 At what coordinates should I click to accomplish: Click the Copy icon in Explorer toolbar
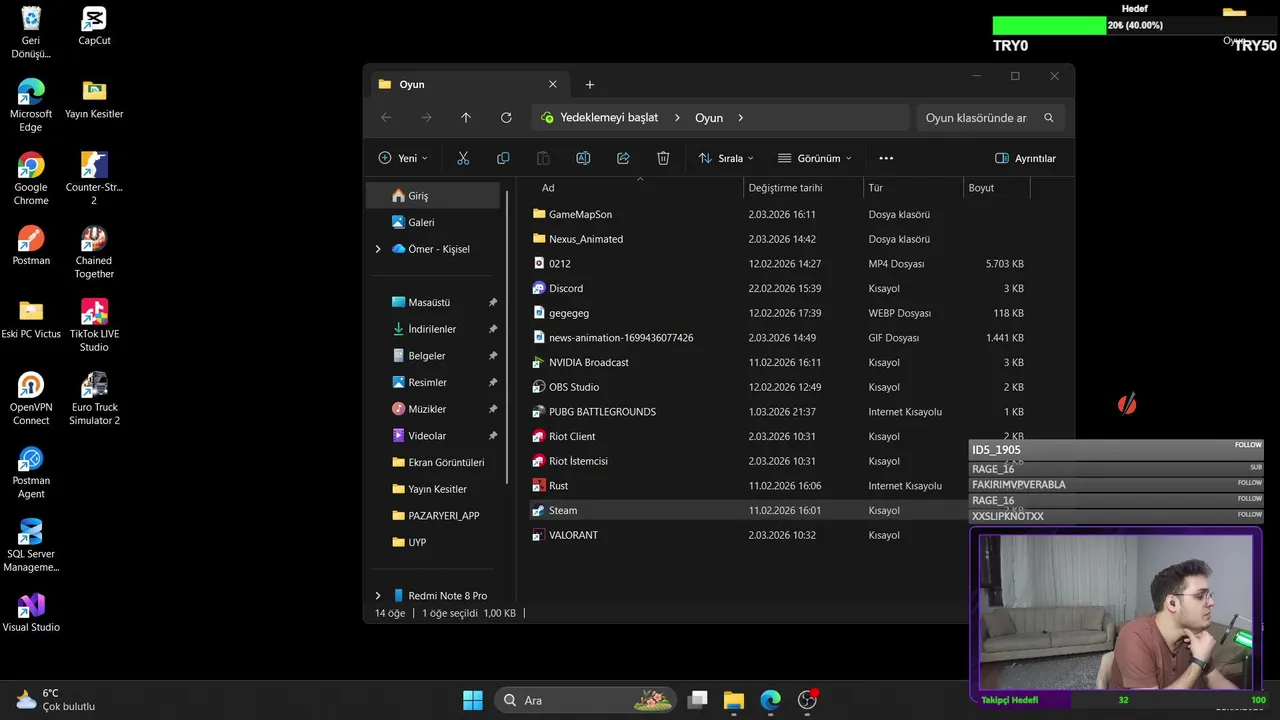(x=503, y=158)
